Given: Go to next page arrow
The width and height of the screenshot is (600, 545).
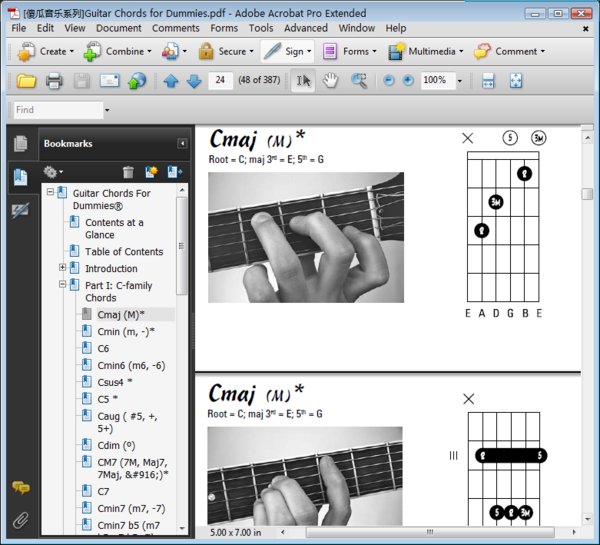Looking at the screenshot, I should coord(194,81).
